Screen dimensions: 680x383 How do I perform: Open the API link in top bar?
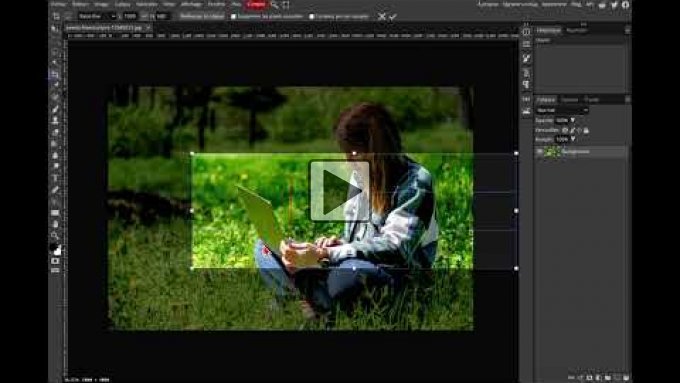[x=589, y=4]
